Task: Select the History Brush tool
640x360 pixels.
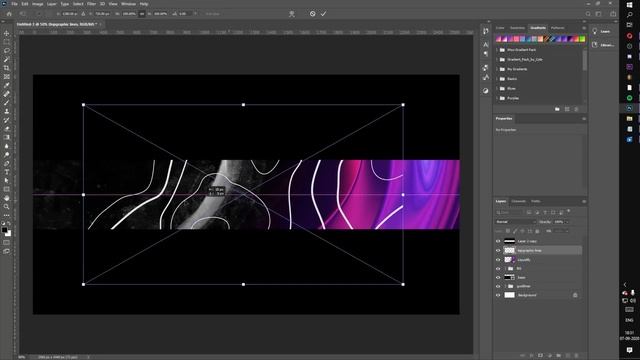Action: click(7, 120)
